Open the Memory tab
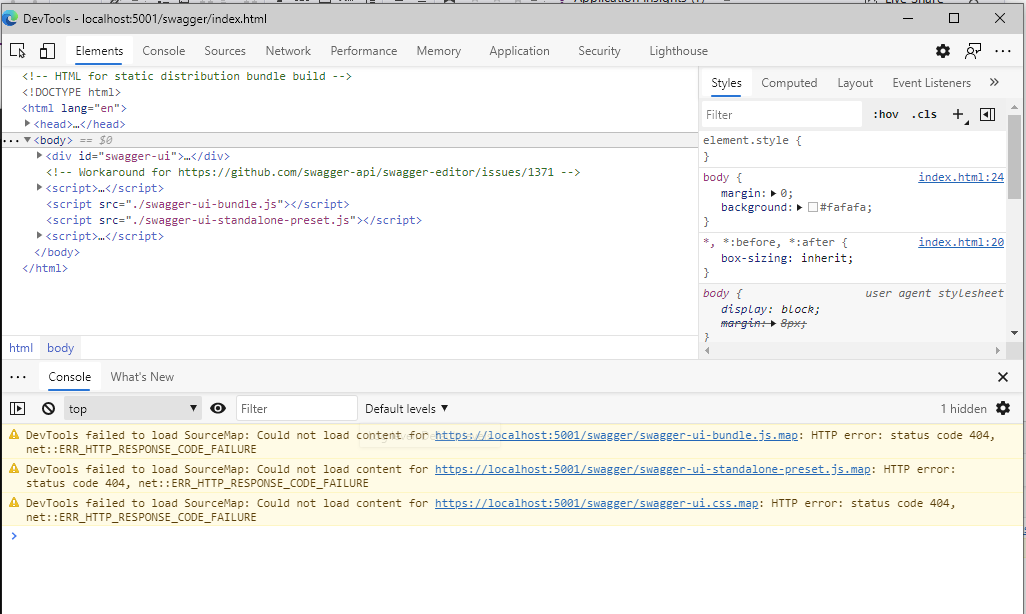 (x=438, y=51)
